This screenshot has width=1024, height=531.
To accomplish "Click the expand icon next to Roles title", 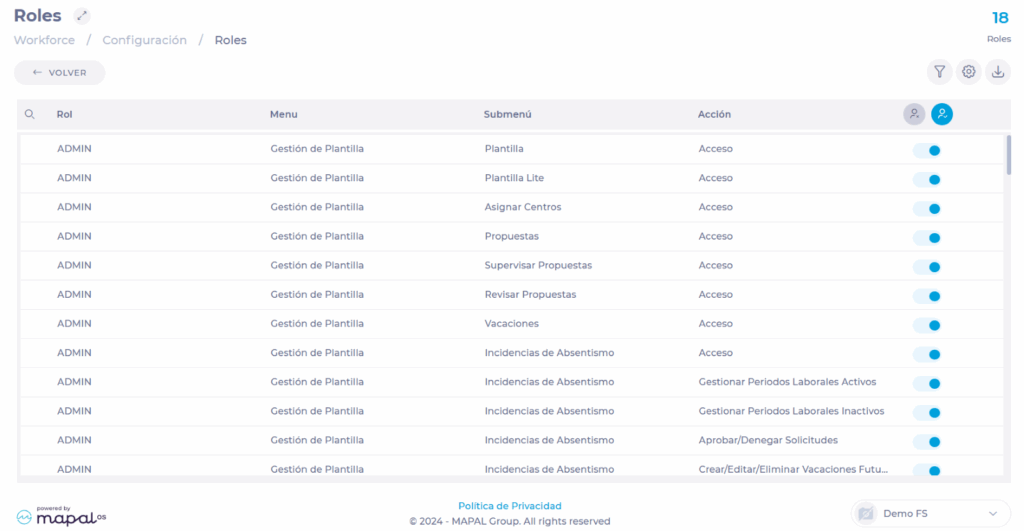I will coord(82,16).
